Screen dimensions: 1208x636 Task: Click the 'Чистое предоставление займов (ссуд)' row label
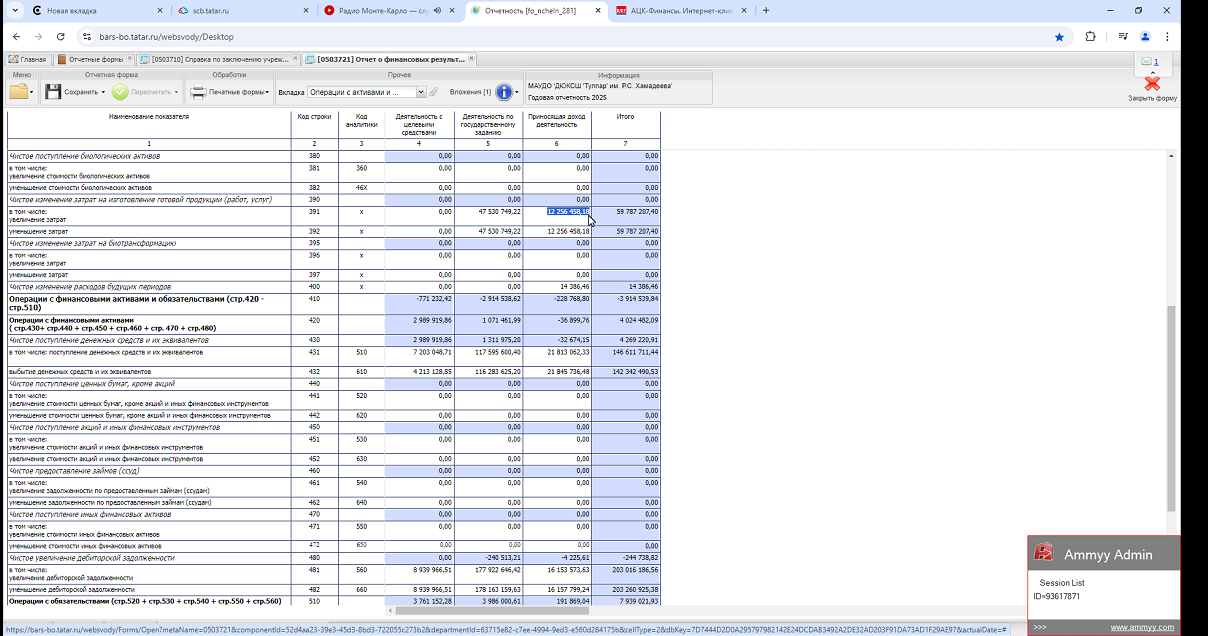click(x=73, y=471)
